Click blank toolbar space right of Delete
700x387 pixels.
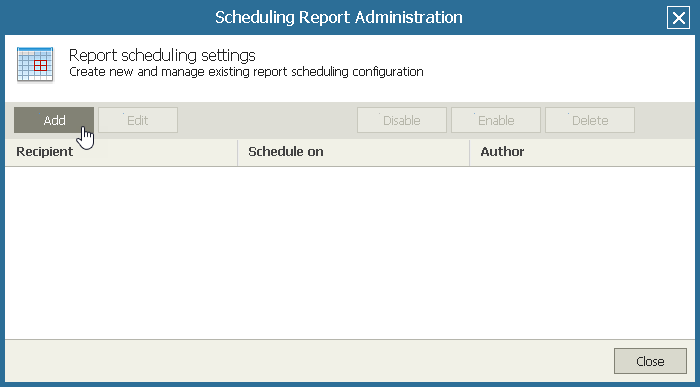(x=665, y=120)
